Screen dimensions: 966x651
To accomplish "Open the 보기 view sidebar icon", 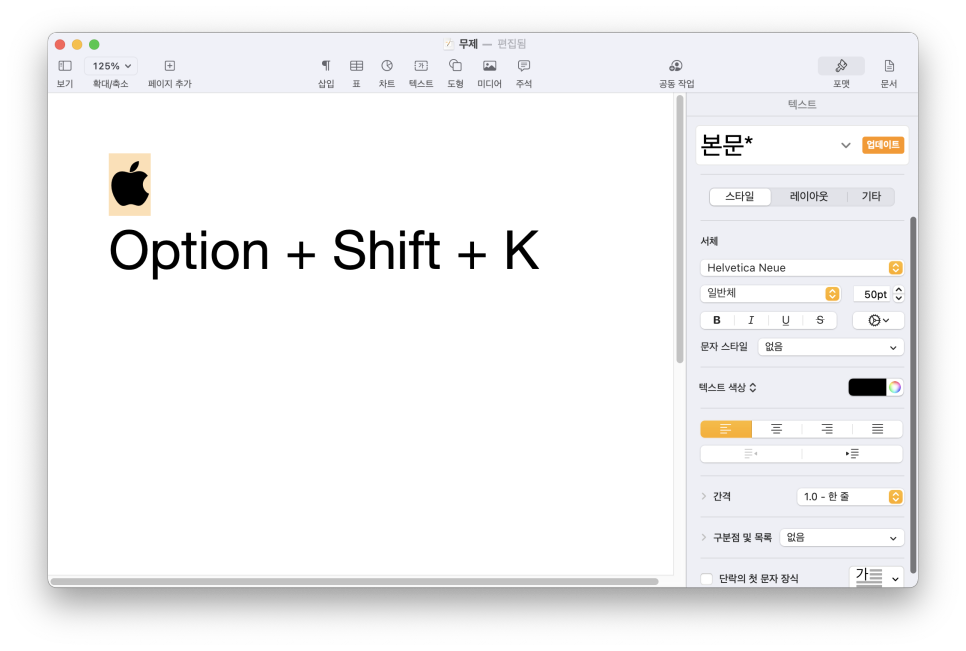I will coord(65,66).
